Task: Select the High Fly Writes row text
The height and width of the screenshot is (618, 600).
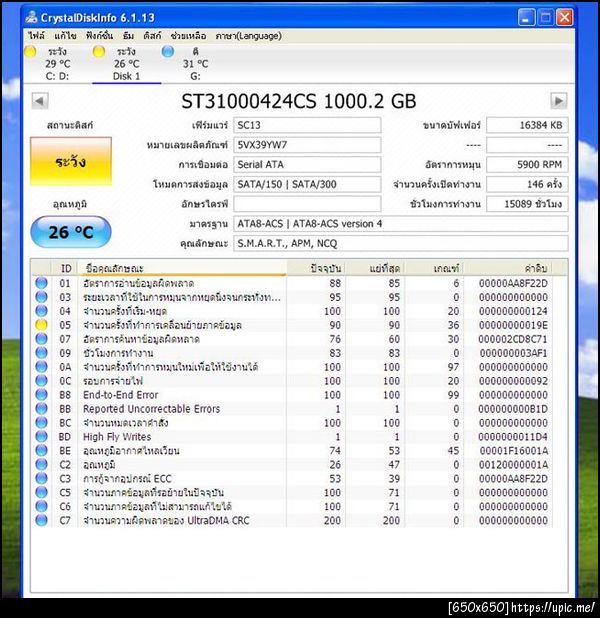Action: coord(117,437)
